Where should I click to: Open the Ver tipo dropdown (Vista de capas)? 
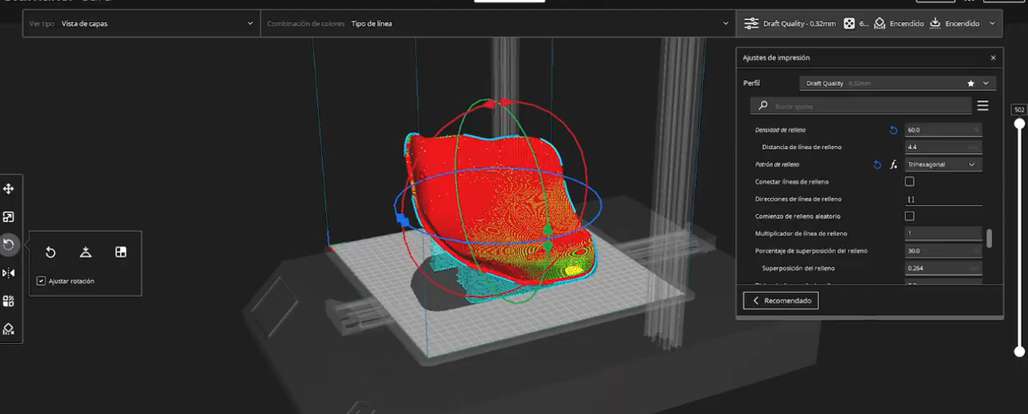point(140,24)
